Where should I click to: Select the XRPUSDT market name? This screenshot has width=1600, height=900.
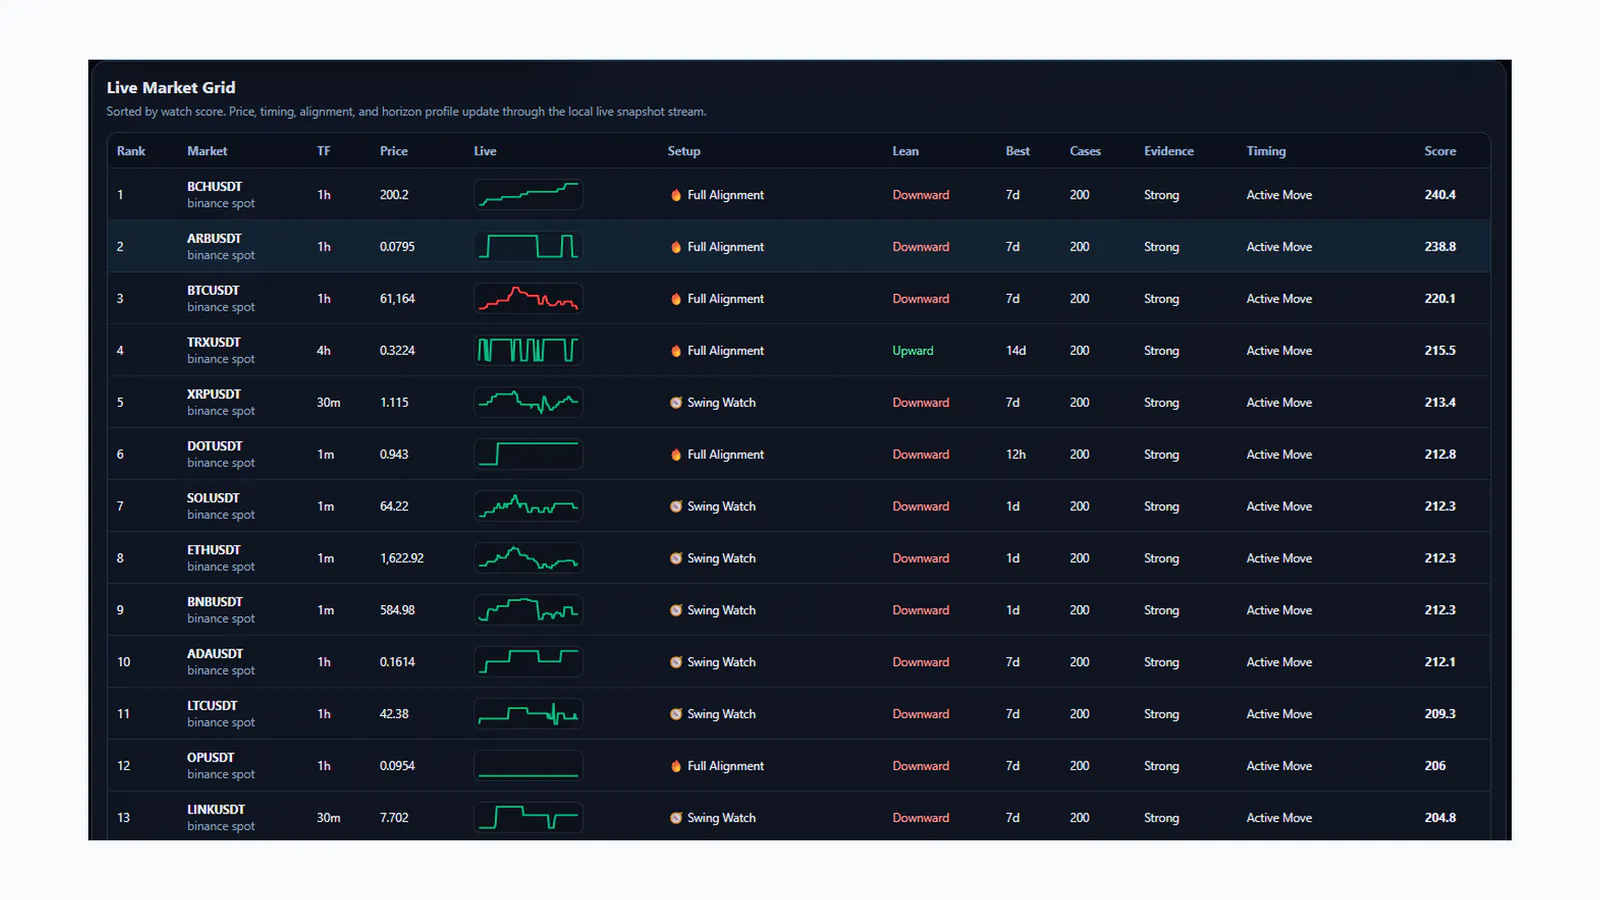pyautogui.click(x=214, y=395)
